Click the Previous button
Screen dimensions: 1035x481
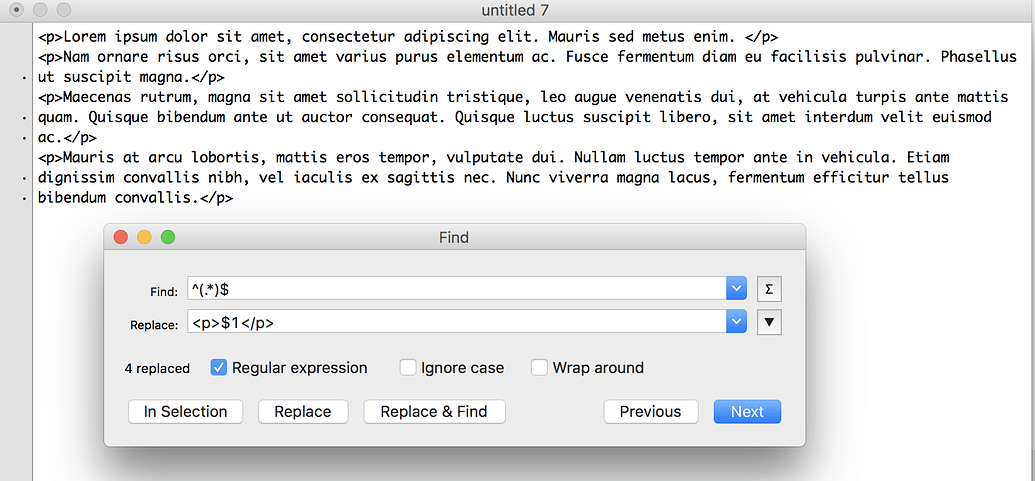tap(650, 412)
